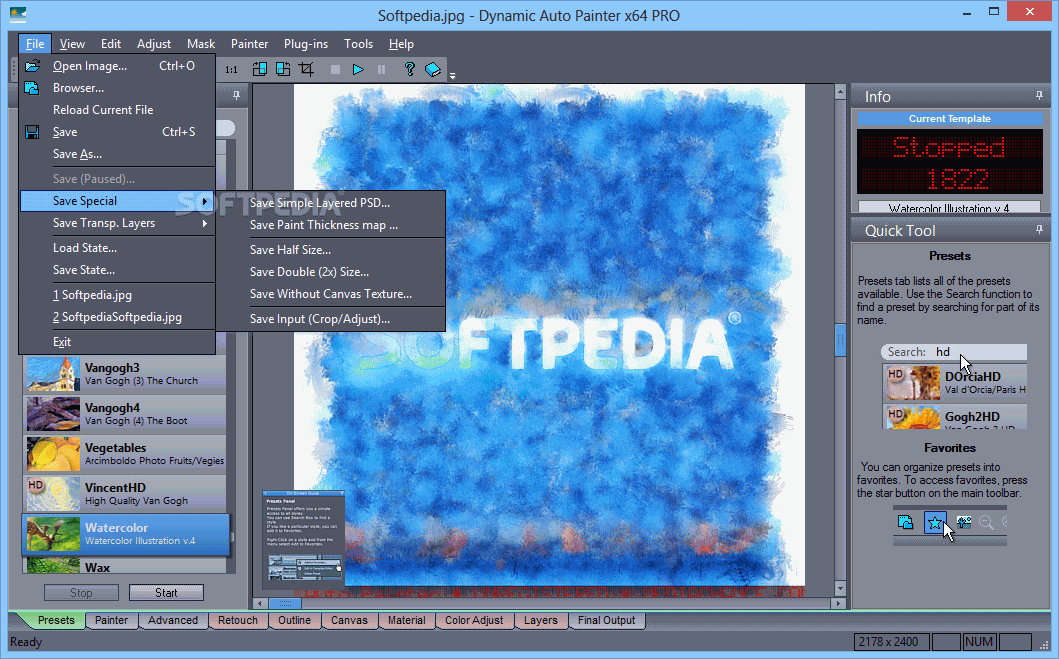
Task: Select the Watercolor Illustration v.4 preset
Action: pos(126,534)
